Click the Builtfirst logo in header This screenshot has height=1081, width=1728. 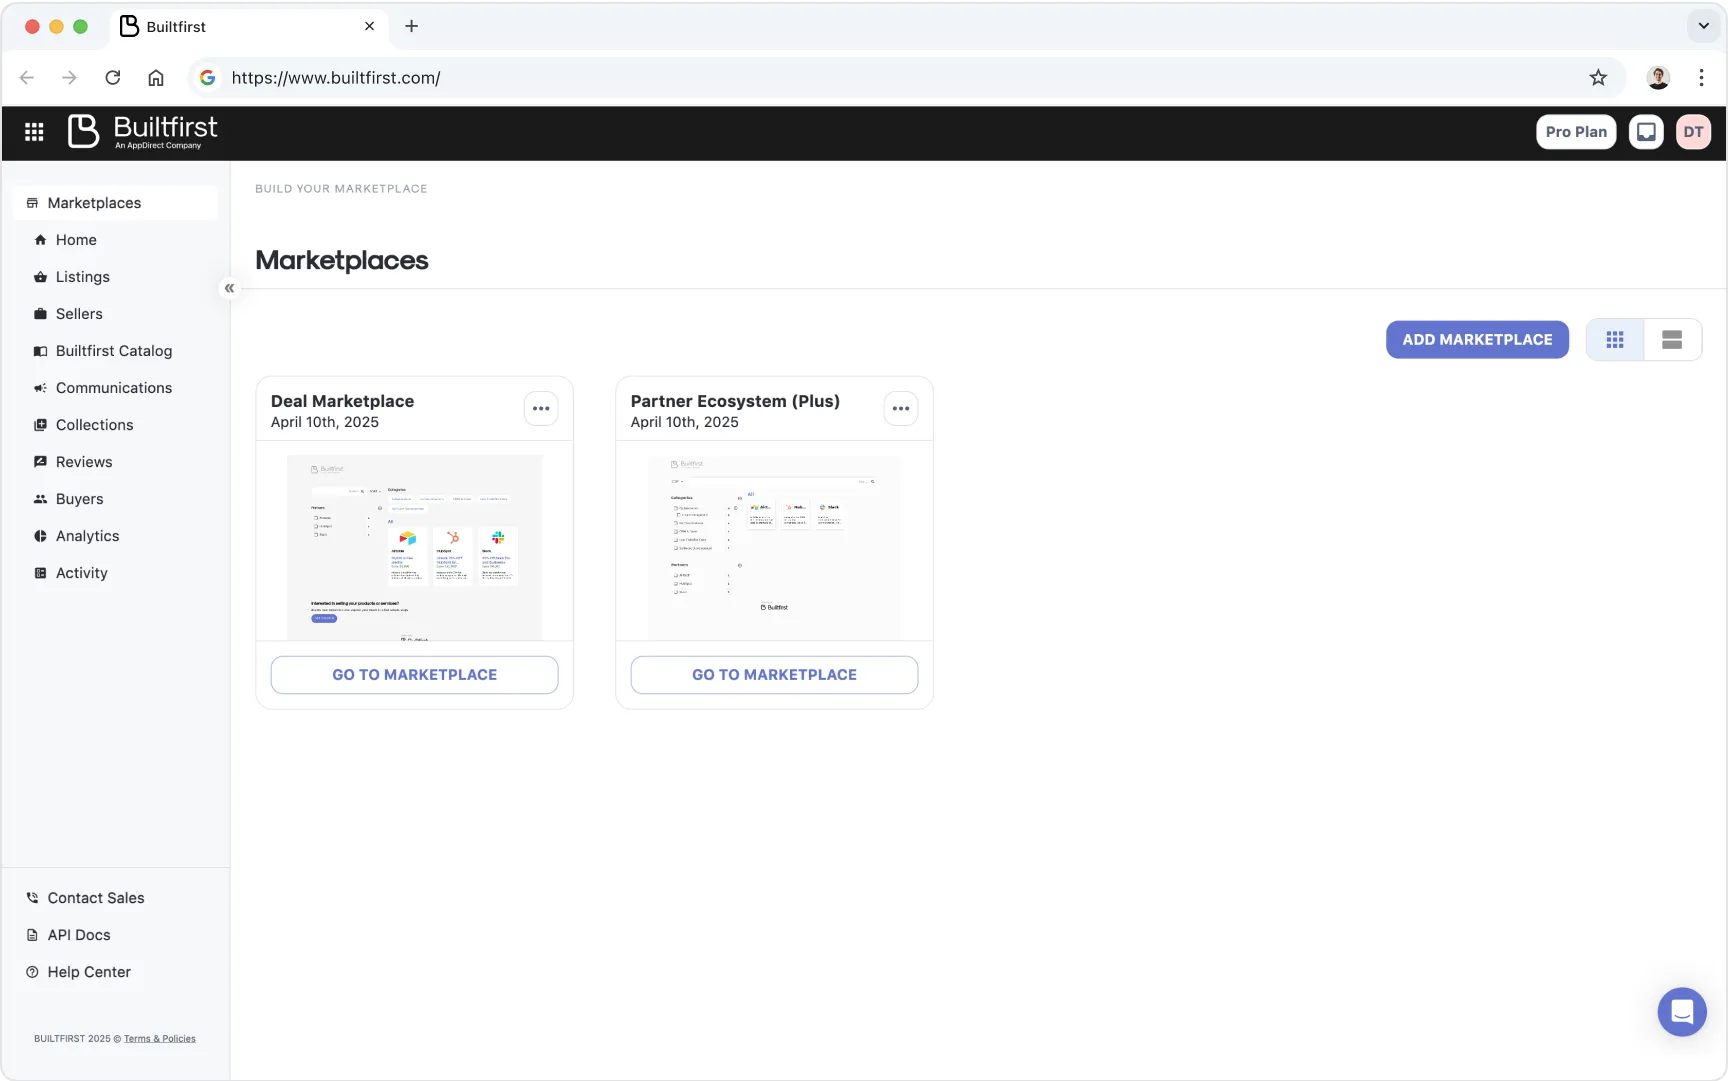[x=142, y=131]
